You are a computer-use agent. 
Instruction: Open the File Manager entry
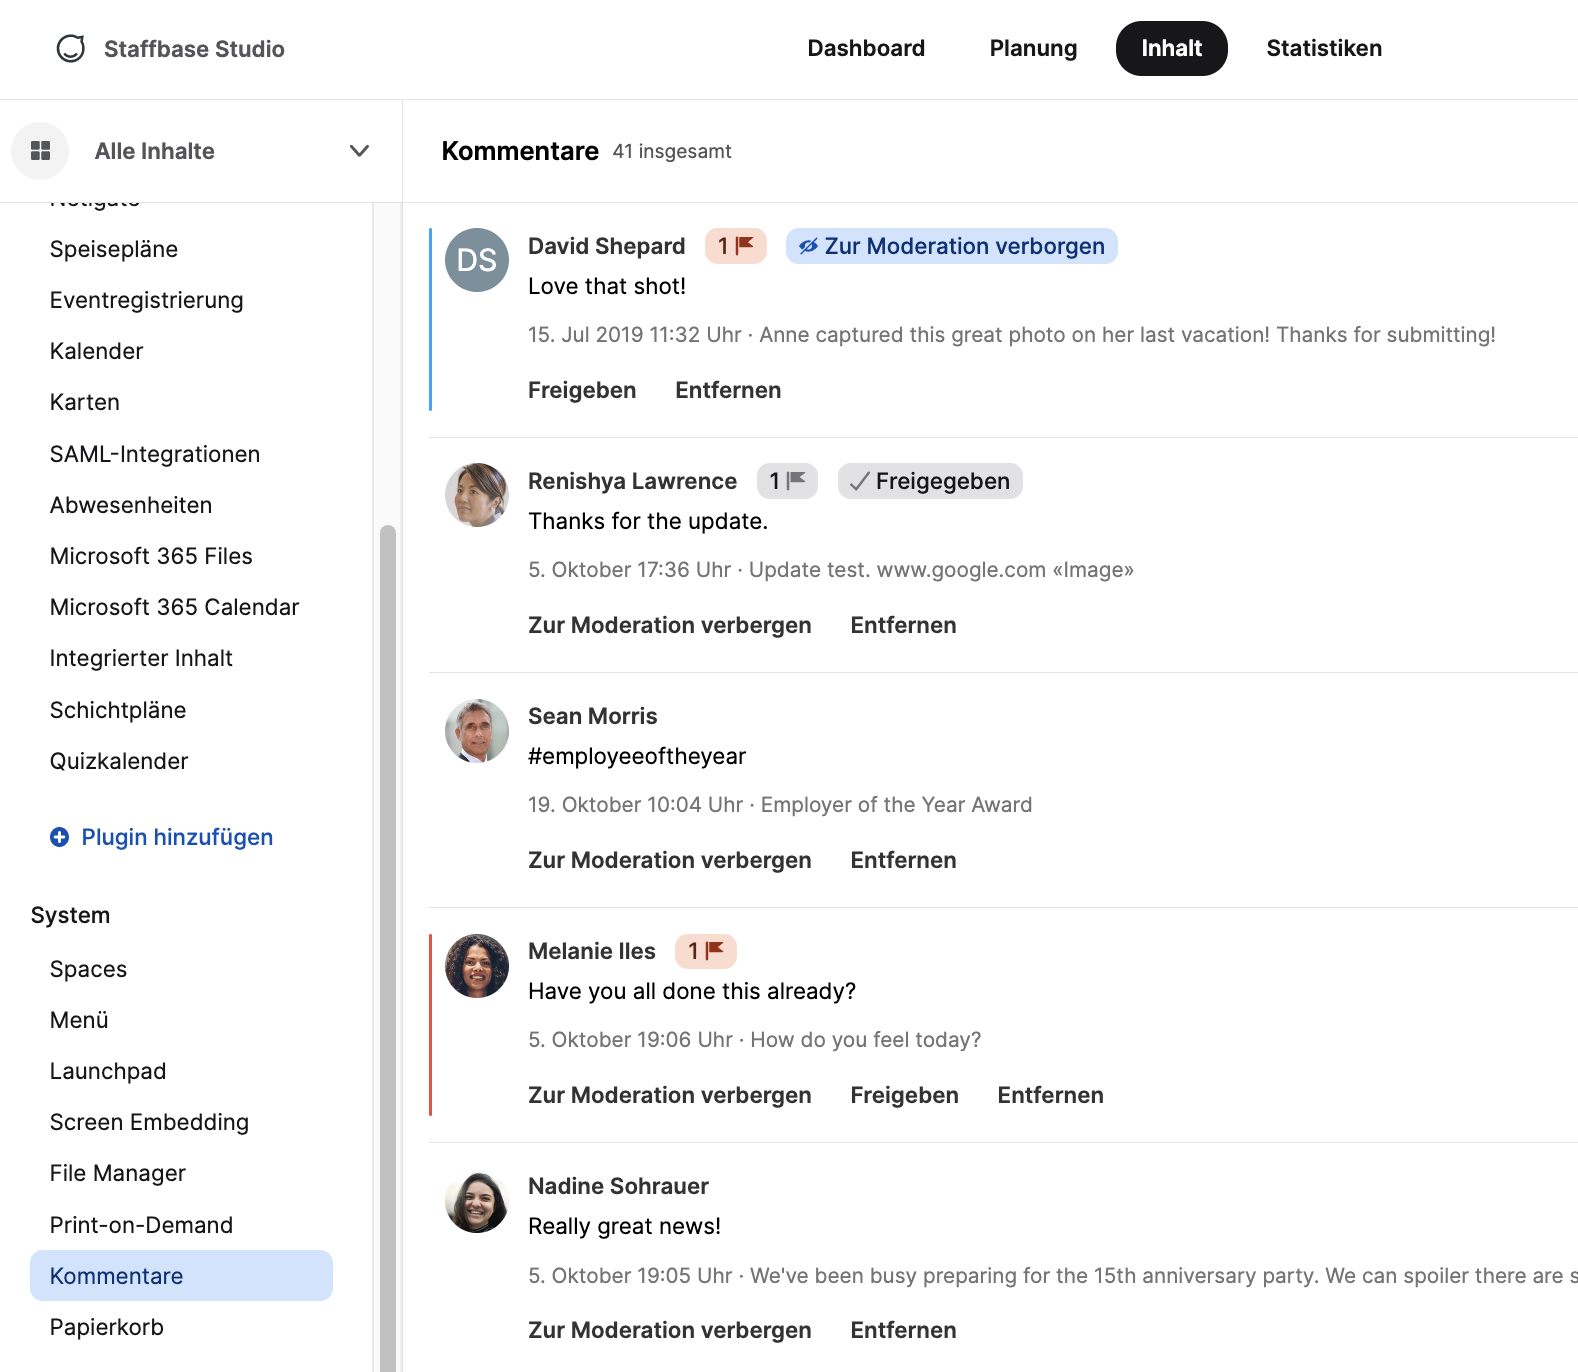click(x=118, y=1173)
